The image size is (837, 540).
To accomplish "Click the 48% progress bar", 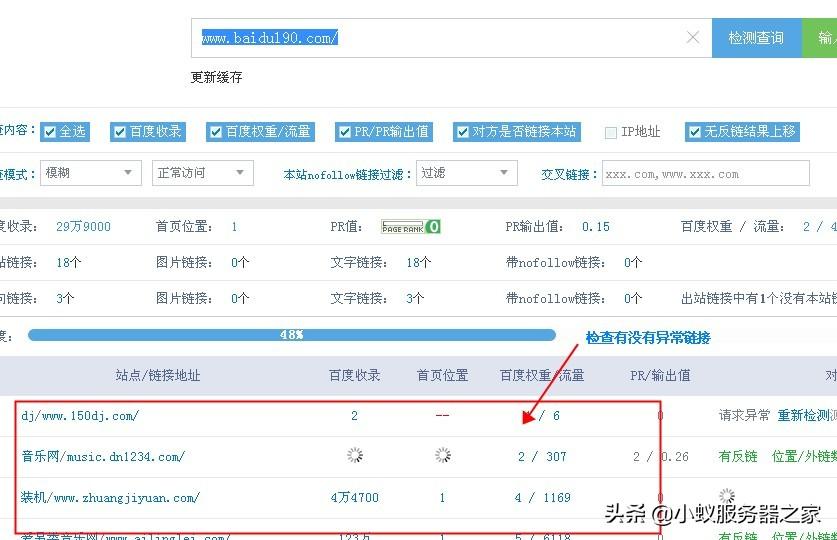I will [291, 335].
